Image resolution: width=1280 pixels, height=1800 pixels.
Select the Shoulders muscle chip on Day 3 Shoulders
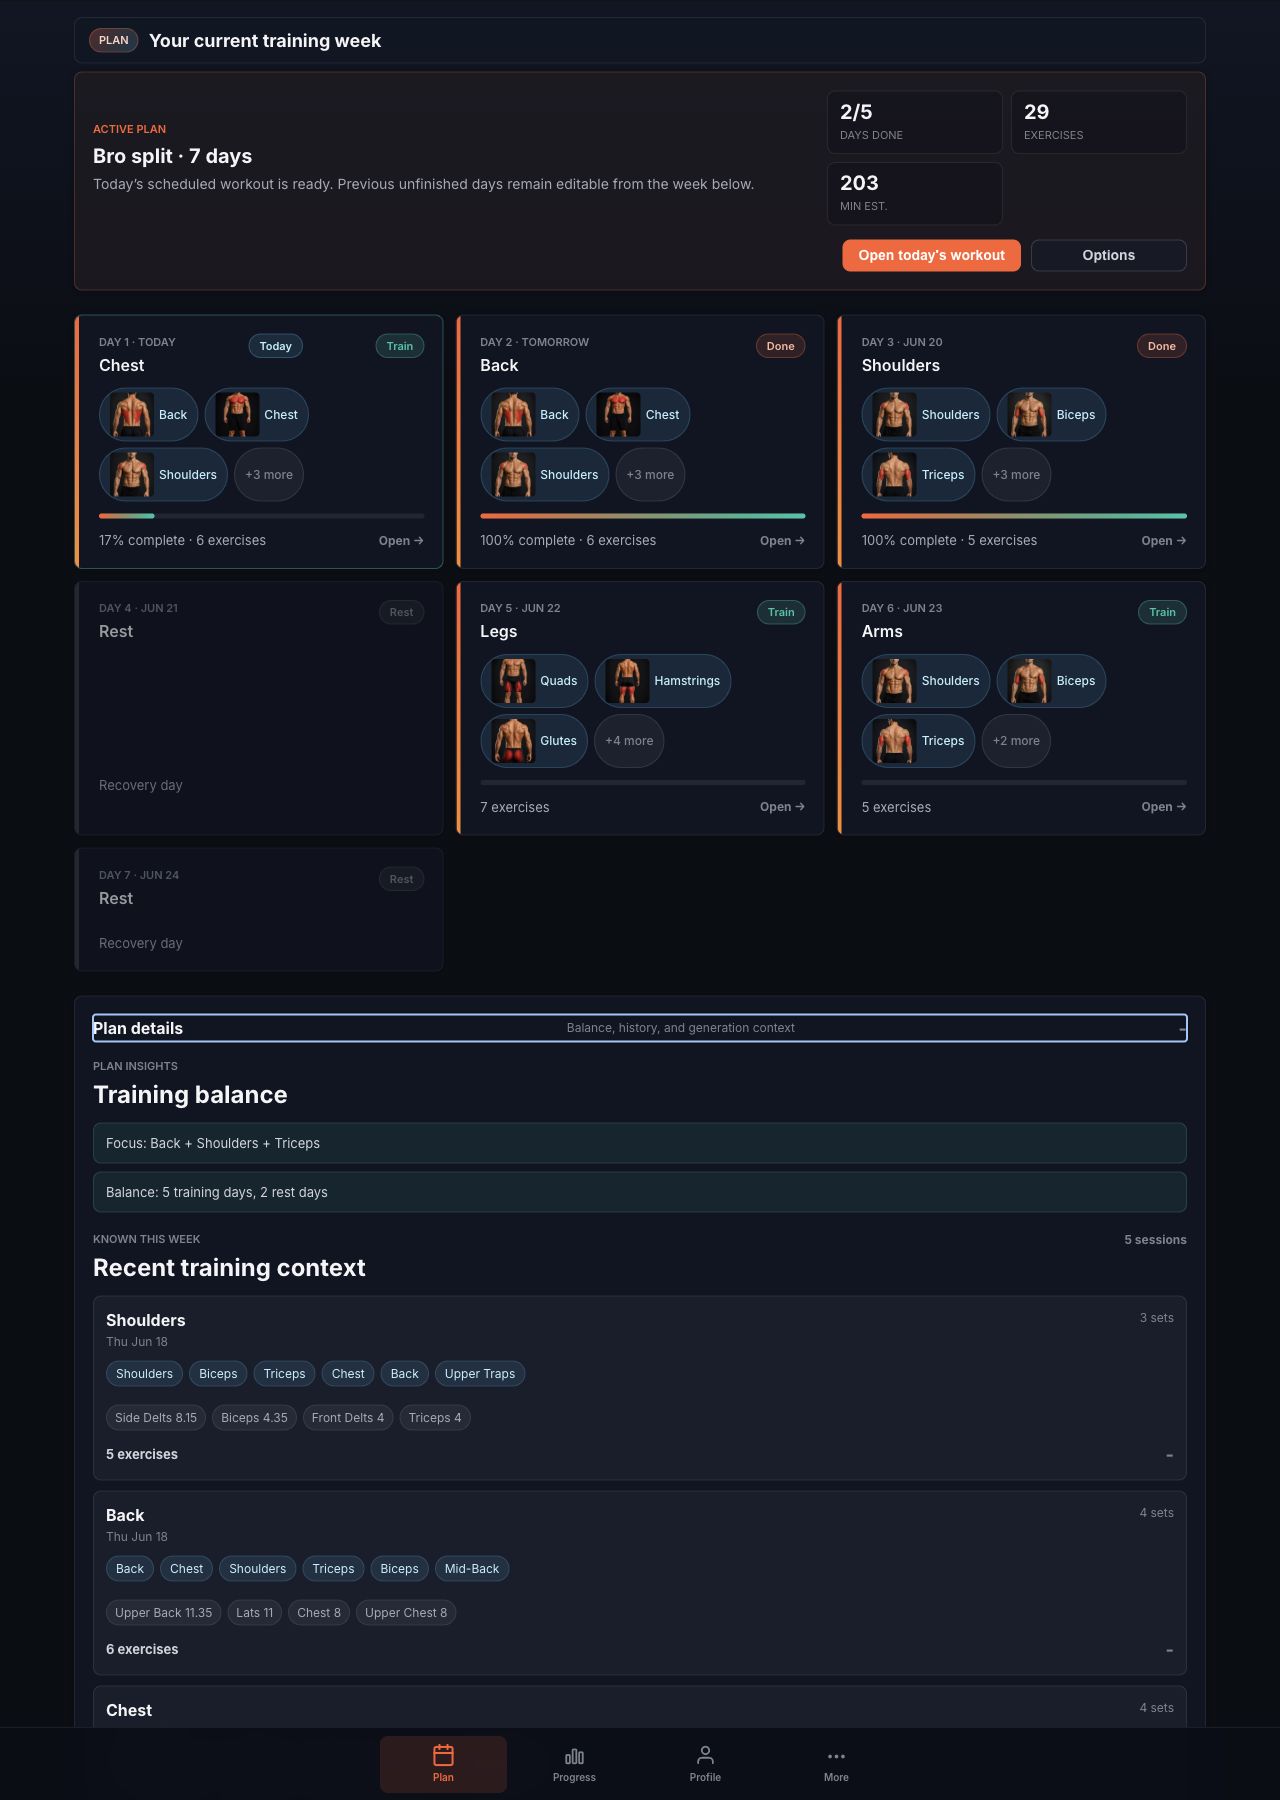pos(926,414)
